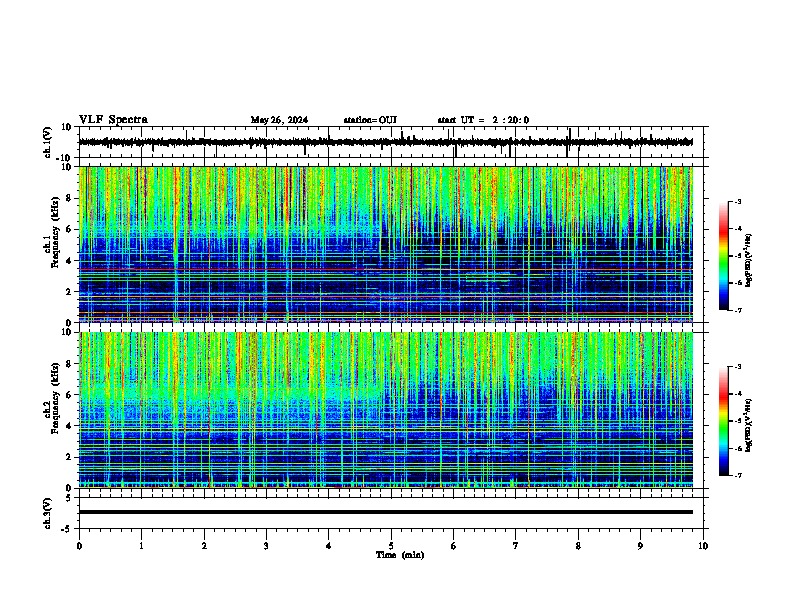Click the "1" tick on the Time axis
The height and width of the screenshot is (612, 792).
pyautogui.click(x=141, y=545)
